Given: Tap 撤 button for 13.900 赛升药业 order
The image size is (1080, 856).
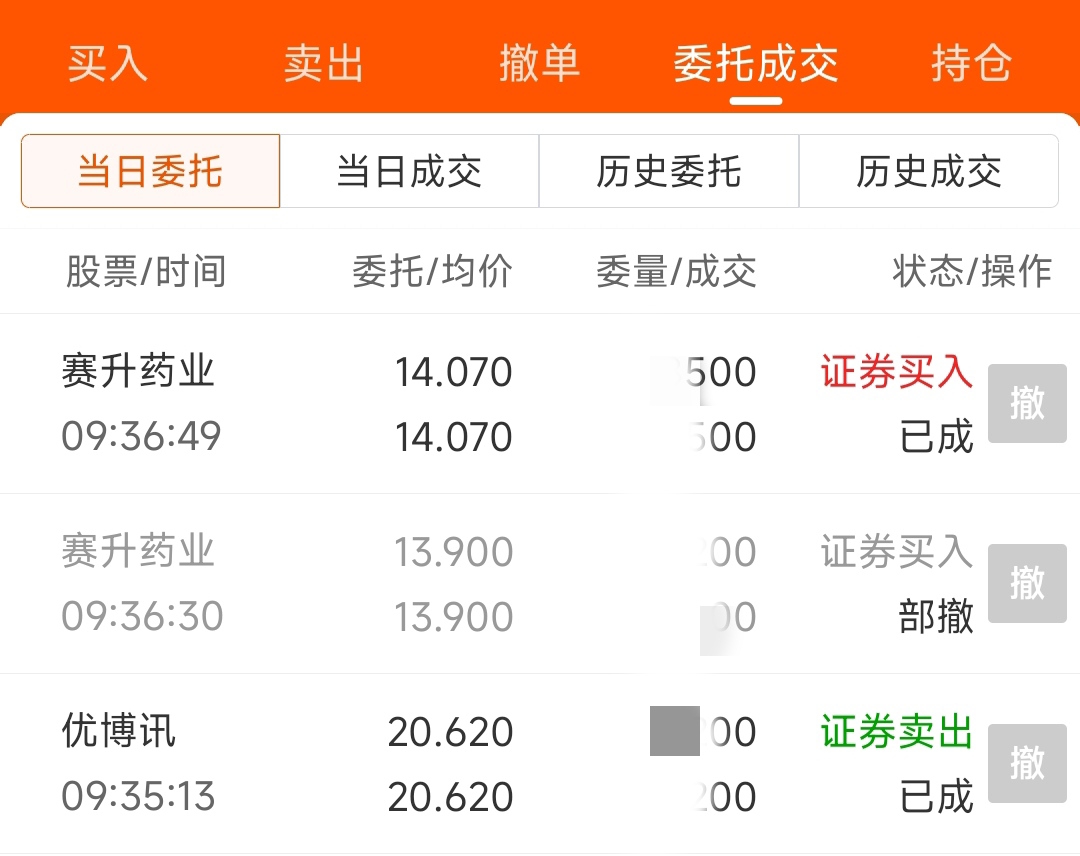Looking at the screenshot, I should (x=1027, y=583).
